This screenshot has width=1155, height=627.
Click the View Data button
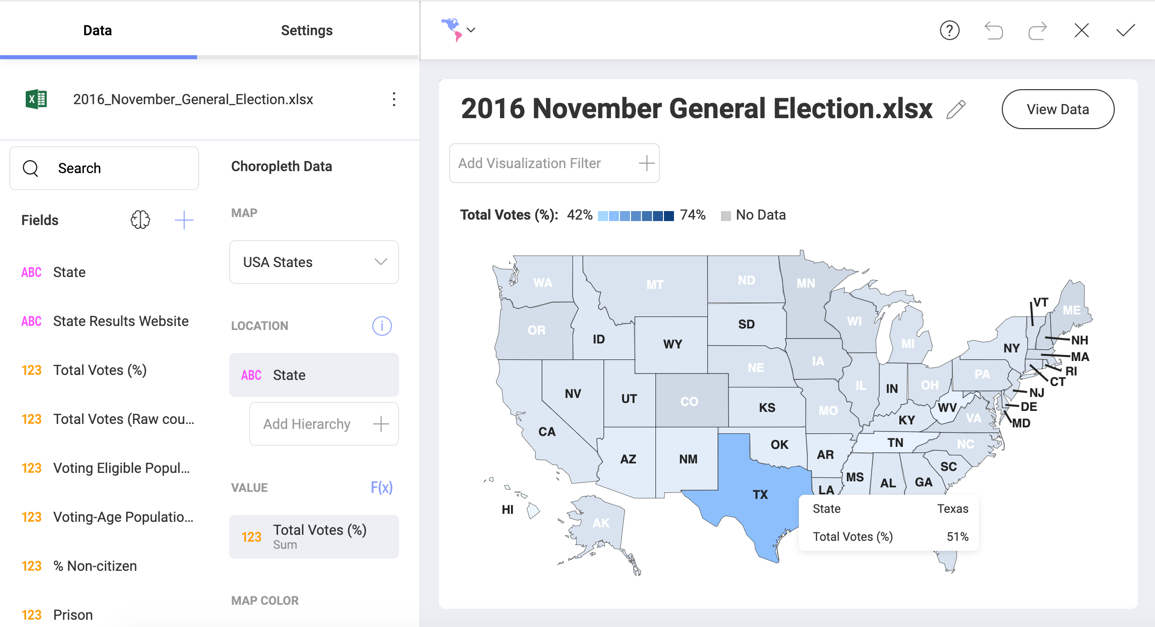point(1058,109)
